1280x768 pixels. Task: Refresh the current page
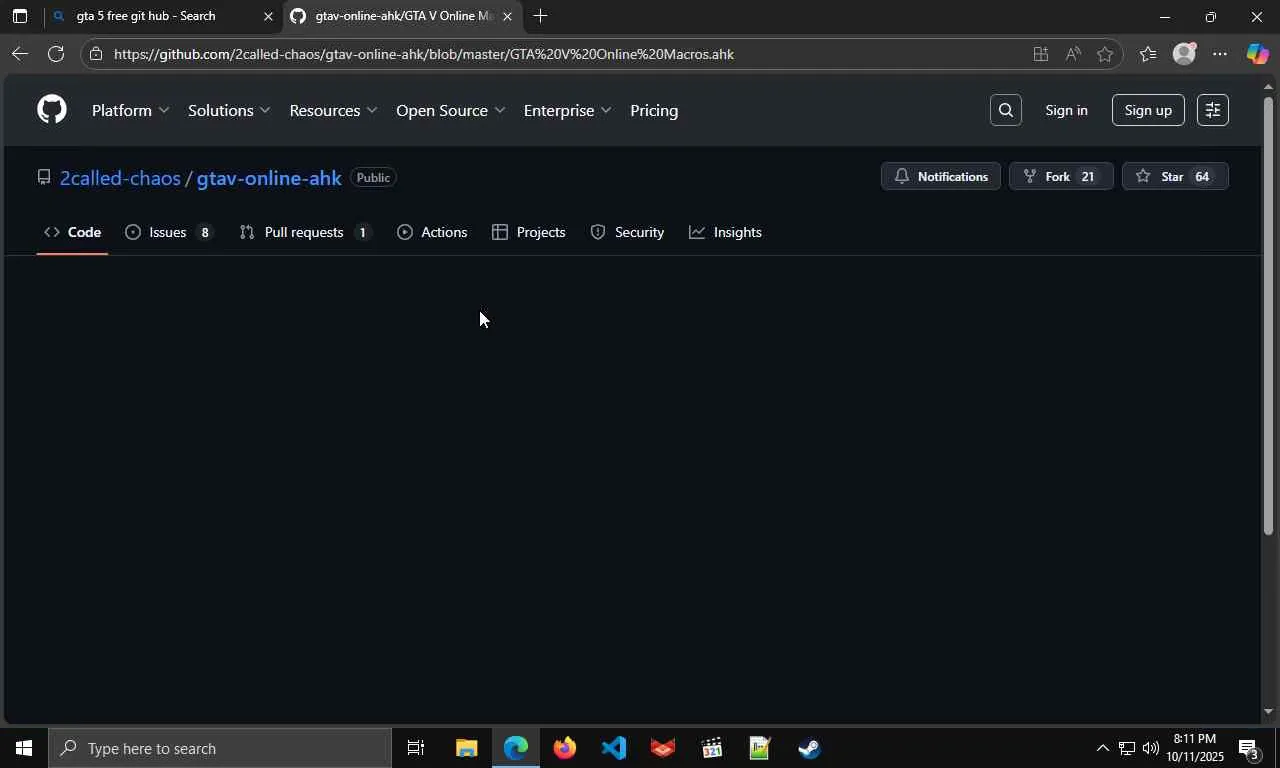pyautogui.click(x=56, y=54)
